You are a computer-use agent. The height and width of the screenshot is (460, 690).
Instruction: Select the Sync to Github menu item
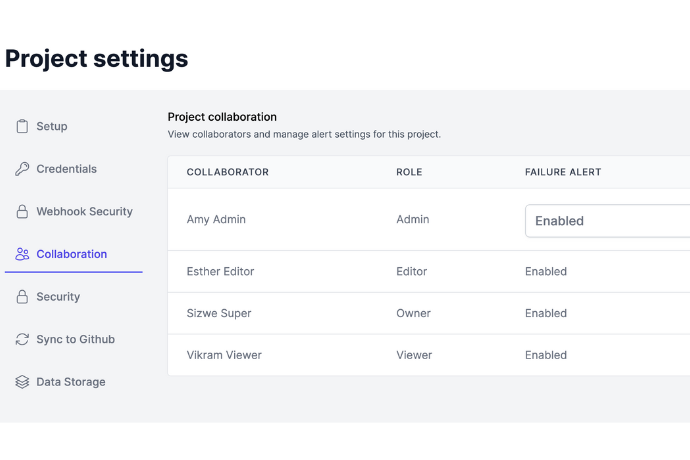[x=75, y=340]
